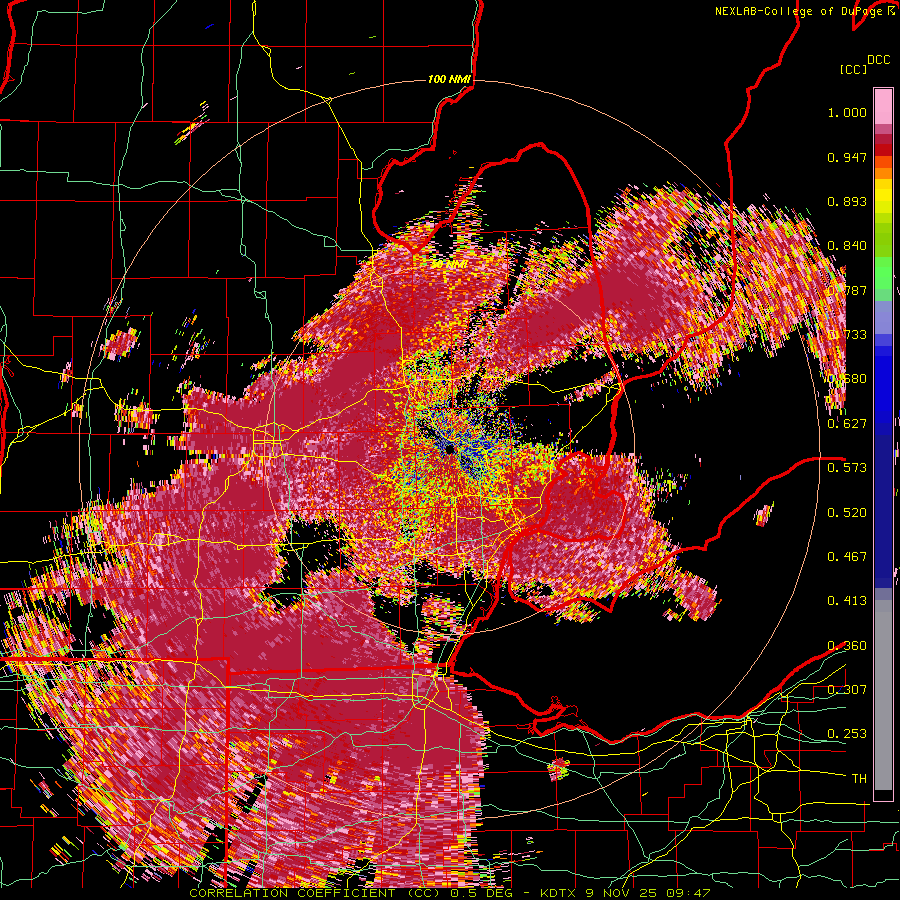This screenshot has height=900, width=900.
Task: Click the 0.573 scale value
Action: 847,467
